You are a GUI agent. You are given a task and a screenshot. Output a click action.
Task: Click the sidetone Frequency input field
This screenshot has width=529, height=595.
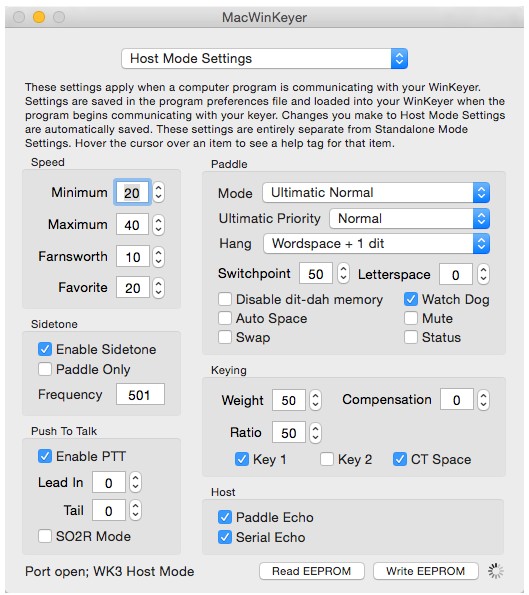(140, 394)
